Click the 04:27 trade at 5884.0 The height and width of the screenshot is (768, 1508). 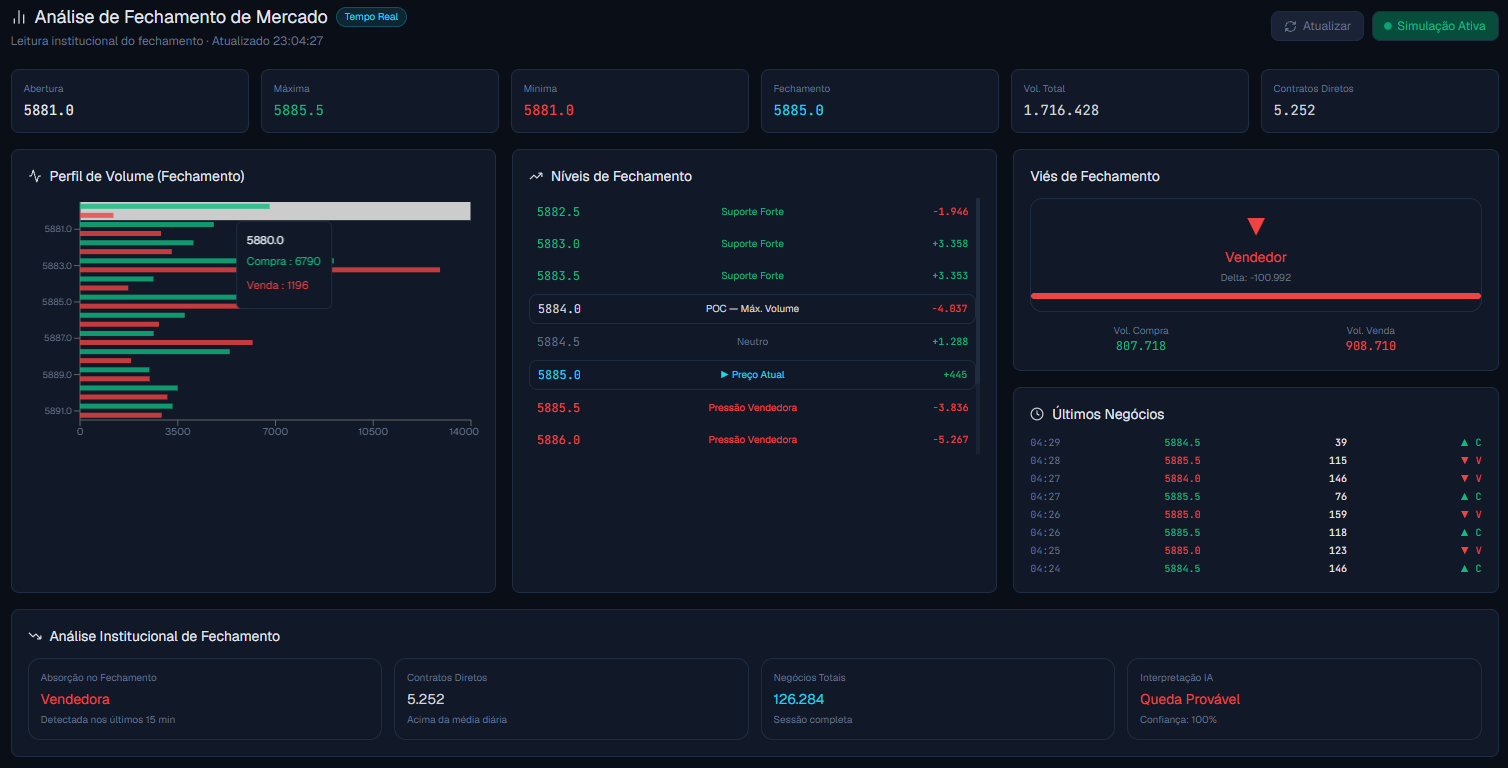(x=1256, y=478)
